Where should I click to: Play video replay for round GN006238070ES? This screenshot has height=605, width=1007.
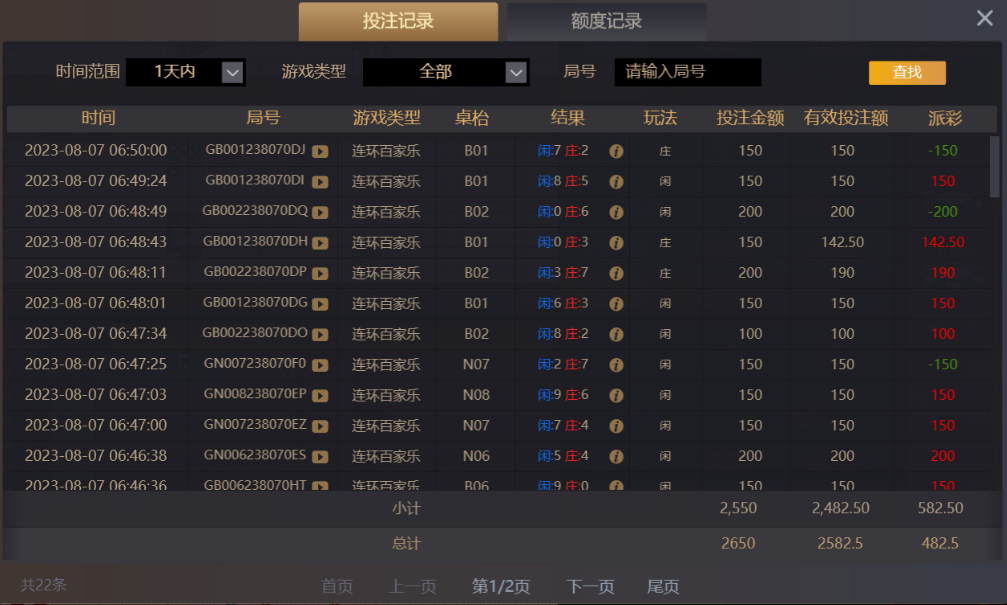coord(320,457)
